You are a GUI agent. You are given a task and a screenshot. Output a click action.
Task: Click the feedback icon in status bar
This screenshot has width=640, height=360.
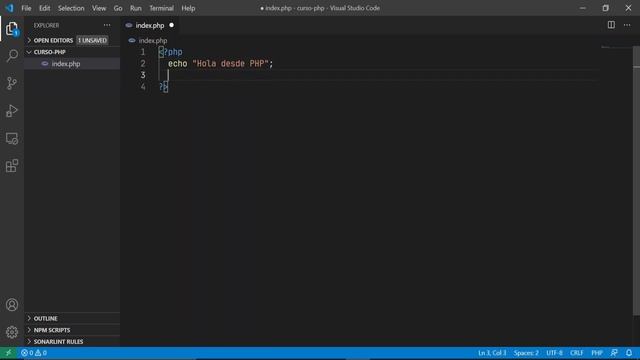[614, 353]
